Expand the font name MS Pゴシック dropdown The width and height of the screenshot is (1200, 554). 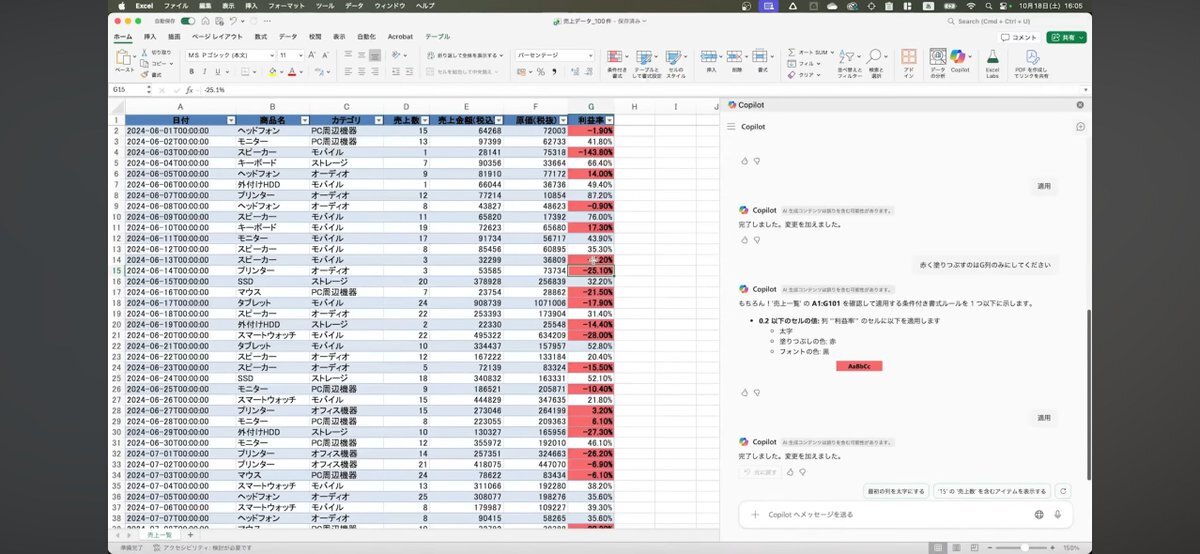(x=271, y=55)
